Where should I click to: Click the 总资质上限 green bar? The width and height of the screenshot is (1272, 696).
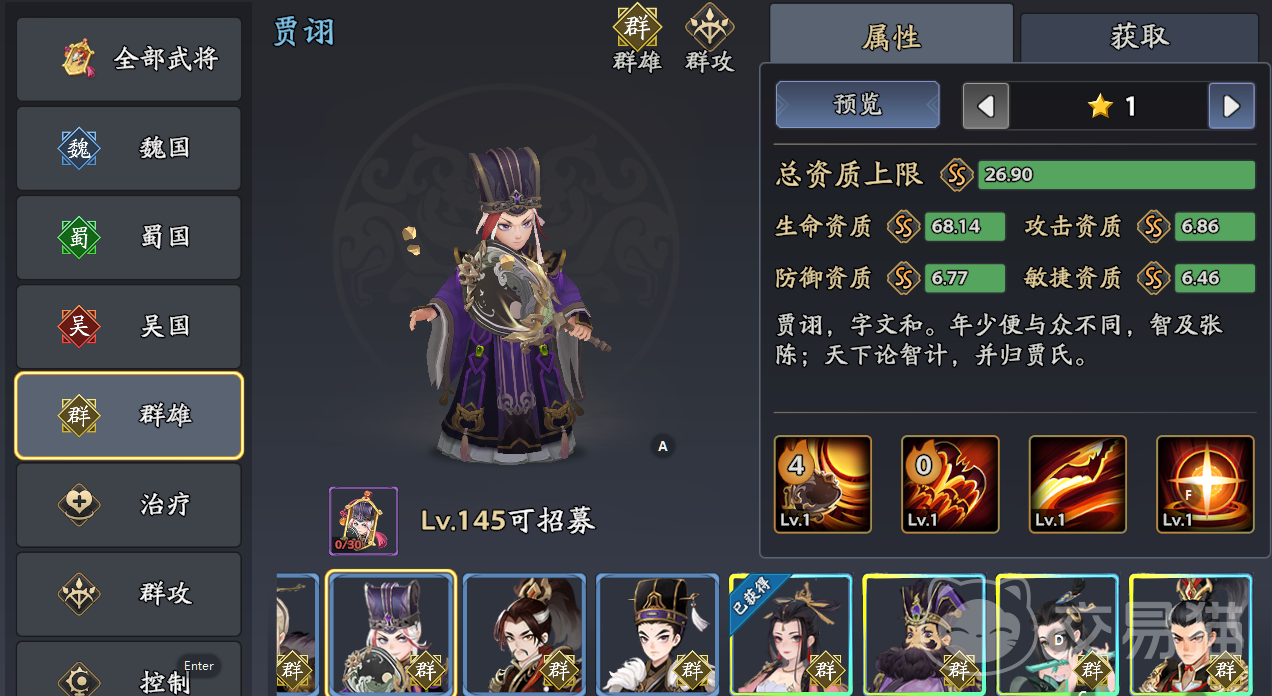pos(1116,174)
